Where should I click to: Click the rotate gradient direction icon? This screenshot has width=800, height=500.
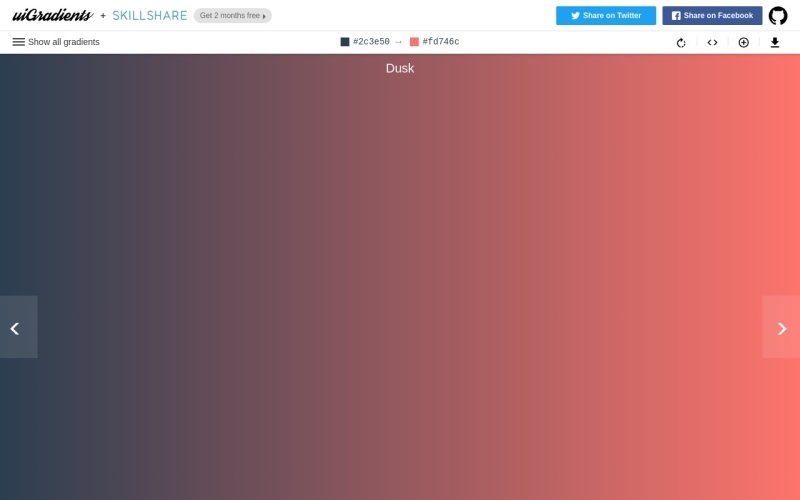[x=681, y=42]
